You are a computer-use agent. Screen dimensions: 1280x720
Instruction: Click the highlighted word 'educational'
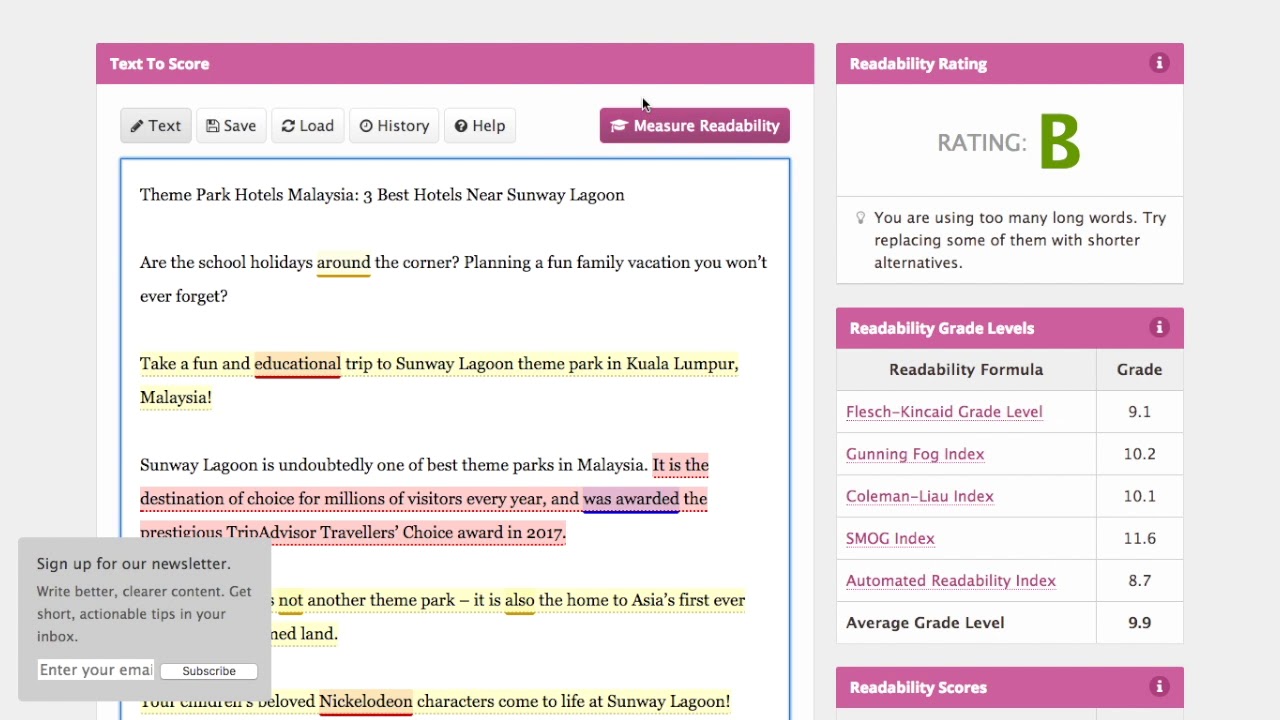pos(297,364)
